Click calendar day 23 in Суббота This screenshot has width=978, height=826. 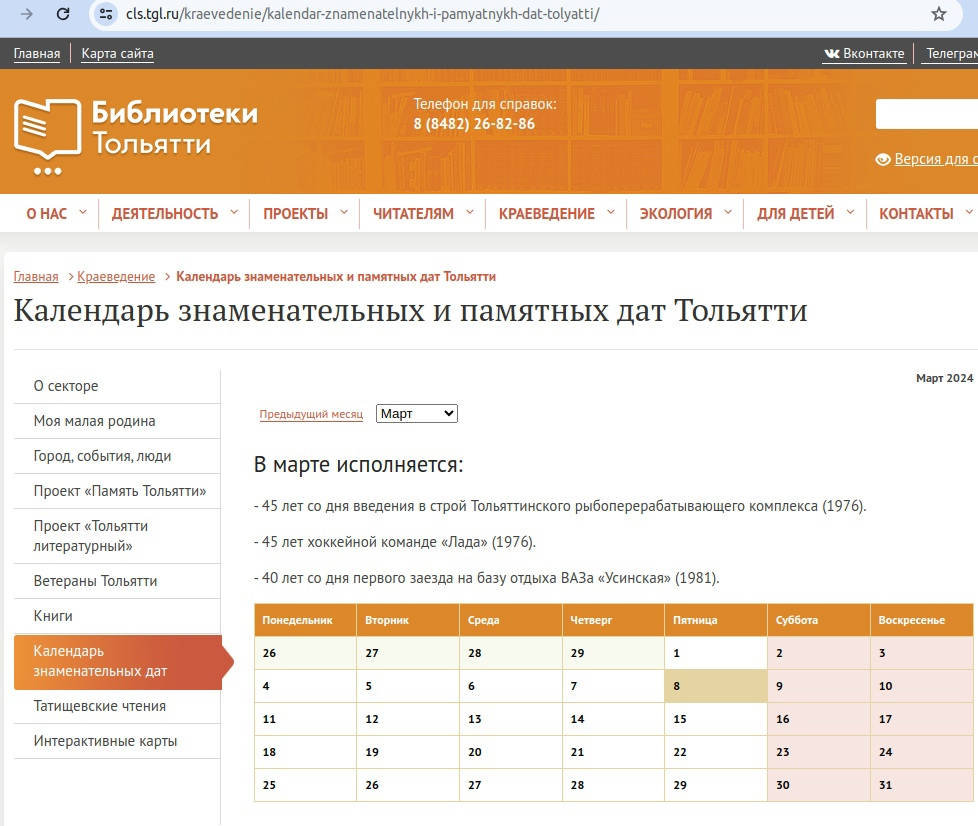click(x=818, y=752)
